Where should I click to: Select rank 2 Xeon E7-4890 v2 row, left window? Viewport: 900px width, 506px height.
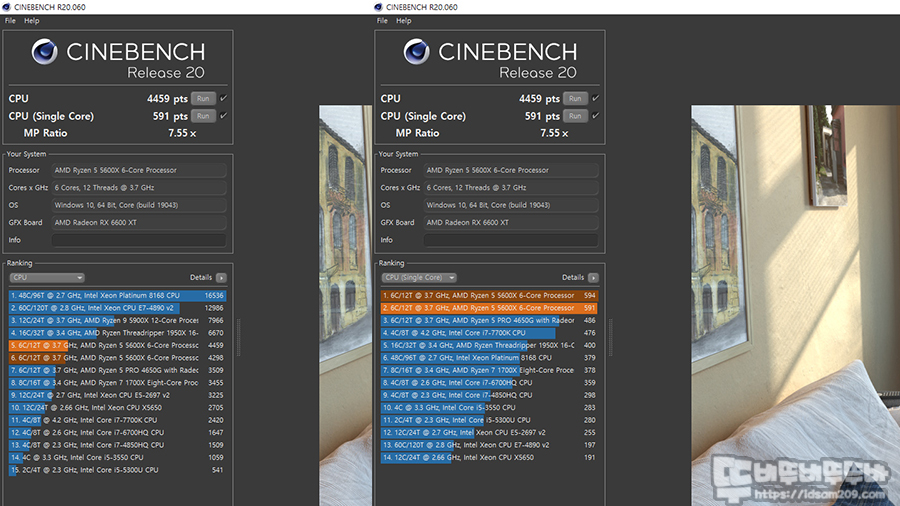117,308
